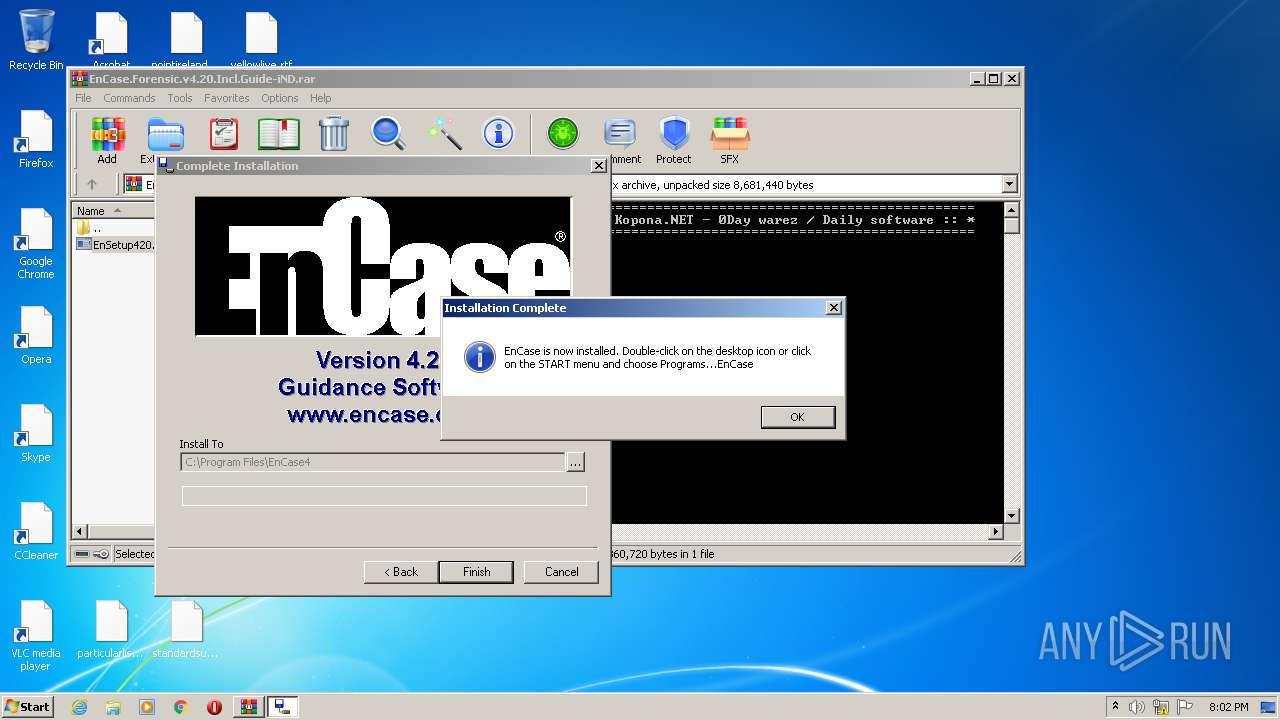Expand the WinRAR address bar dropdown
The width and height of the screenshot is (1280, 720).
coord(1009,184)
